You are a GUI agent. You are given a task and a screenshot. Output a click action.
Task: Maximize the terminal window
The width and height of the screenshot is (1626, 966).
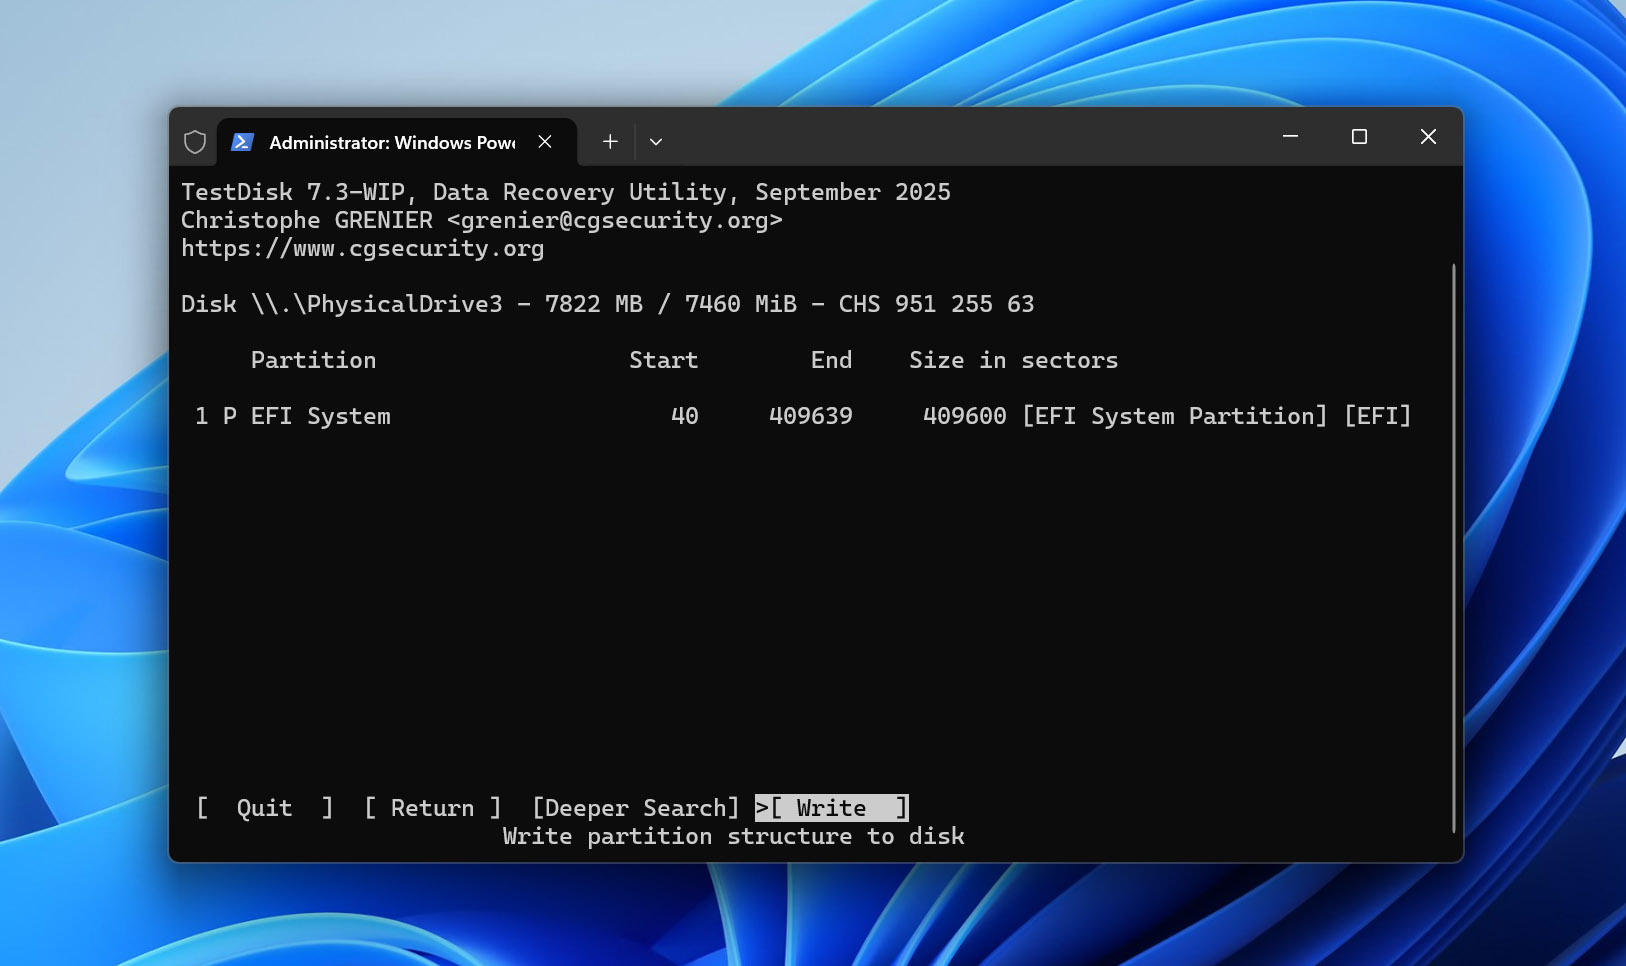[x=1359, y=136]
